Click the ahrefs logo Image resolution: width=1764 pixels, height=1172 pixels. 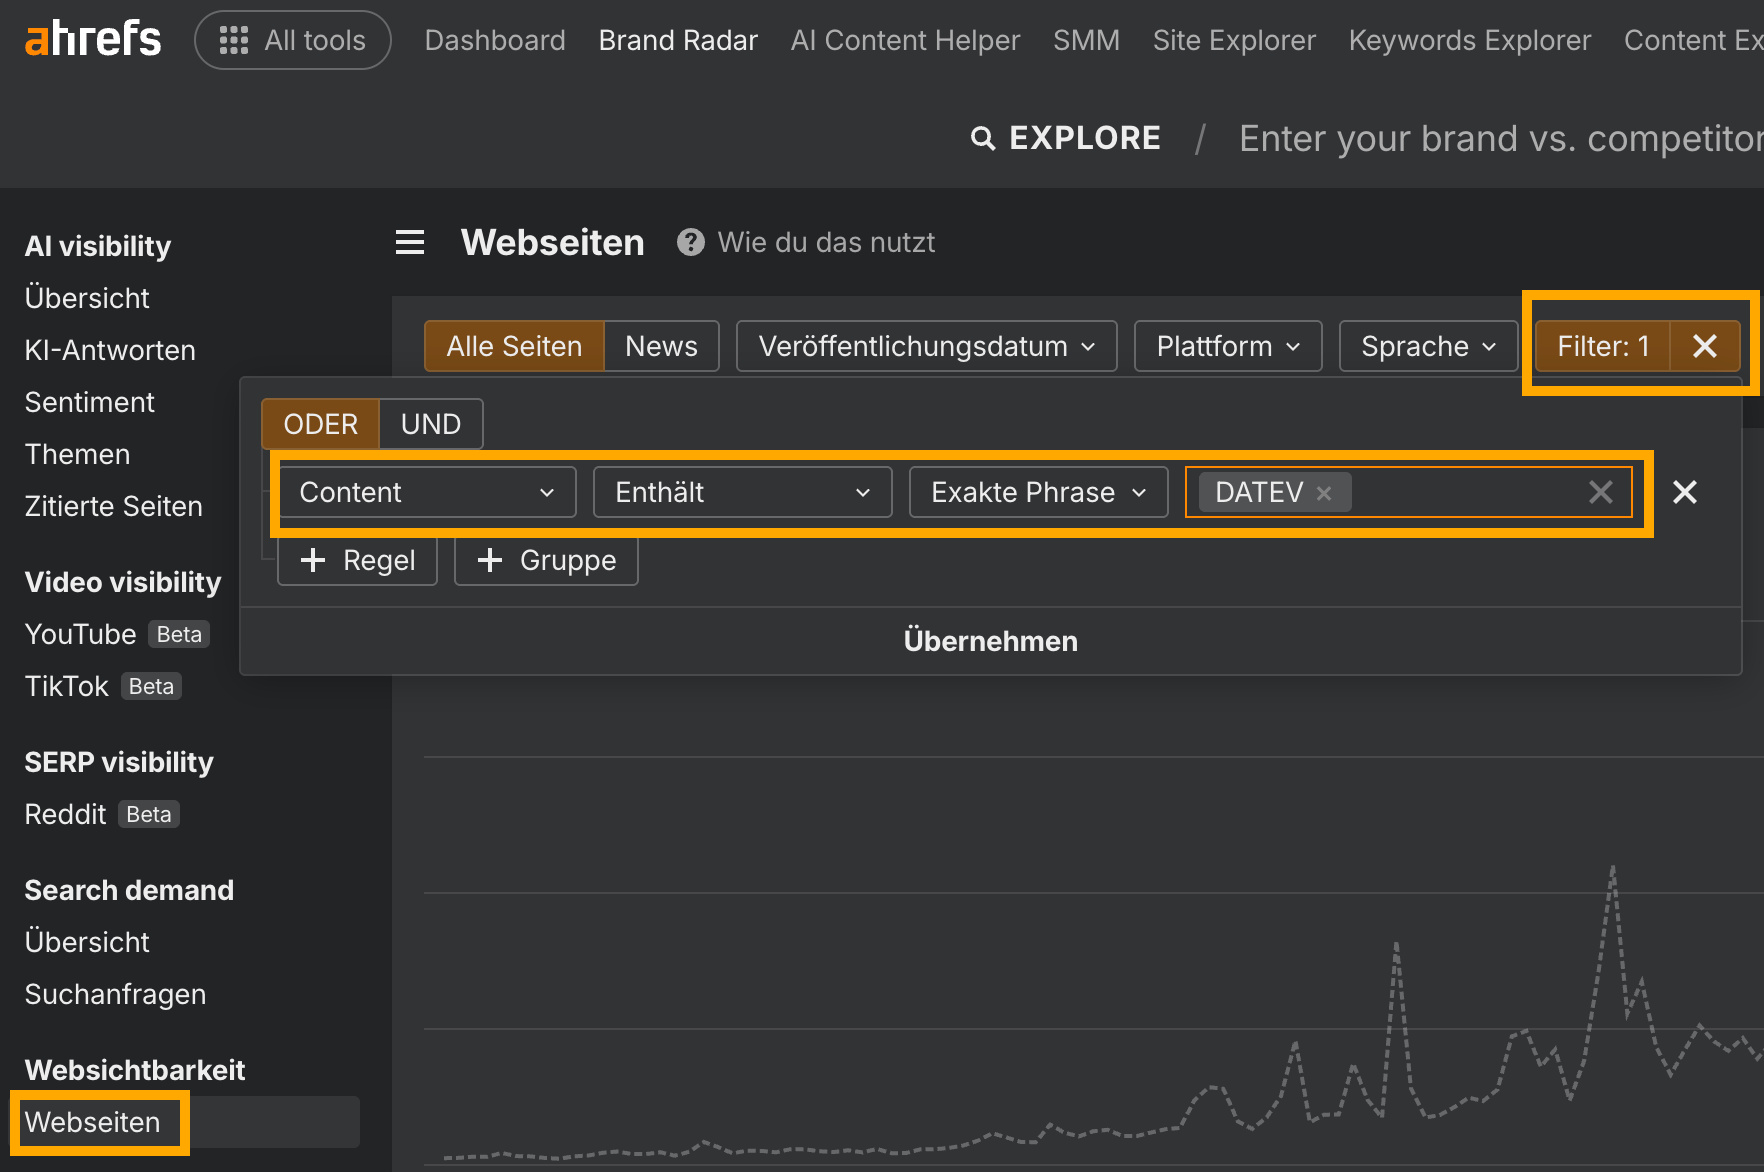click(x=93, y=40)
